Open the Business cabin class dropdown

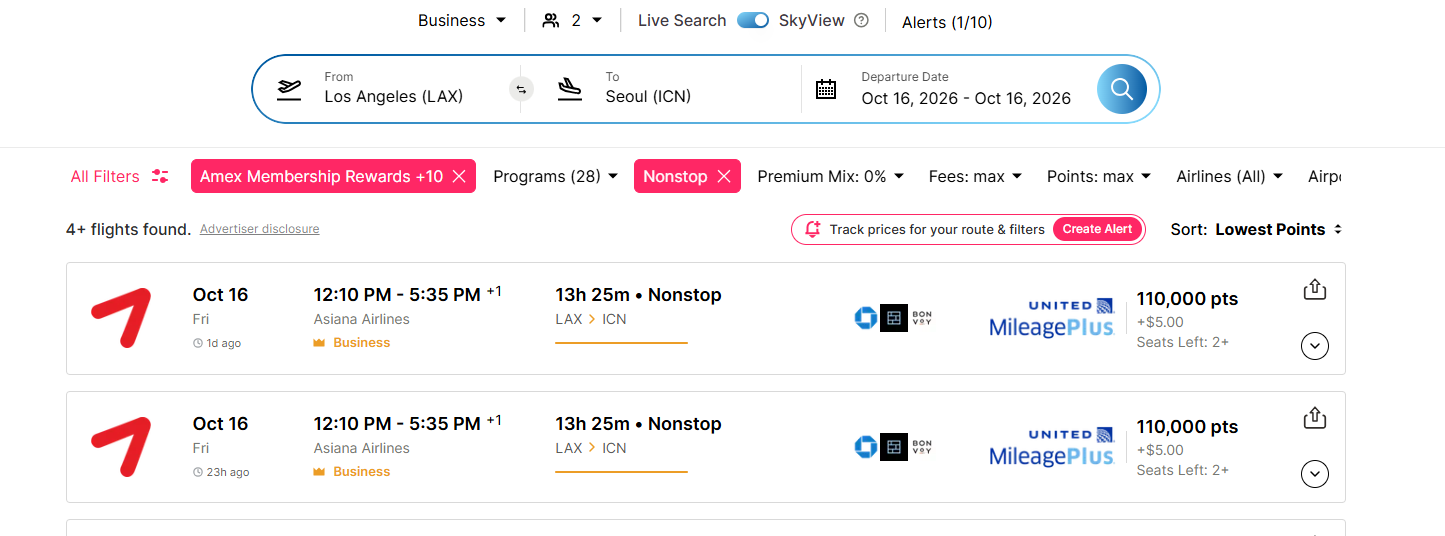click(x=462, y=21)
